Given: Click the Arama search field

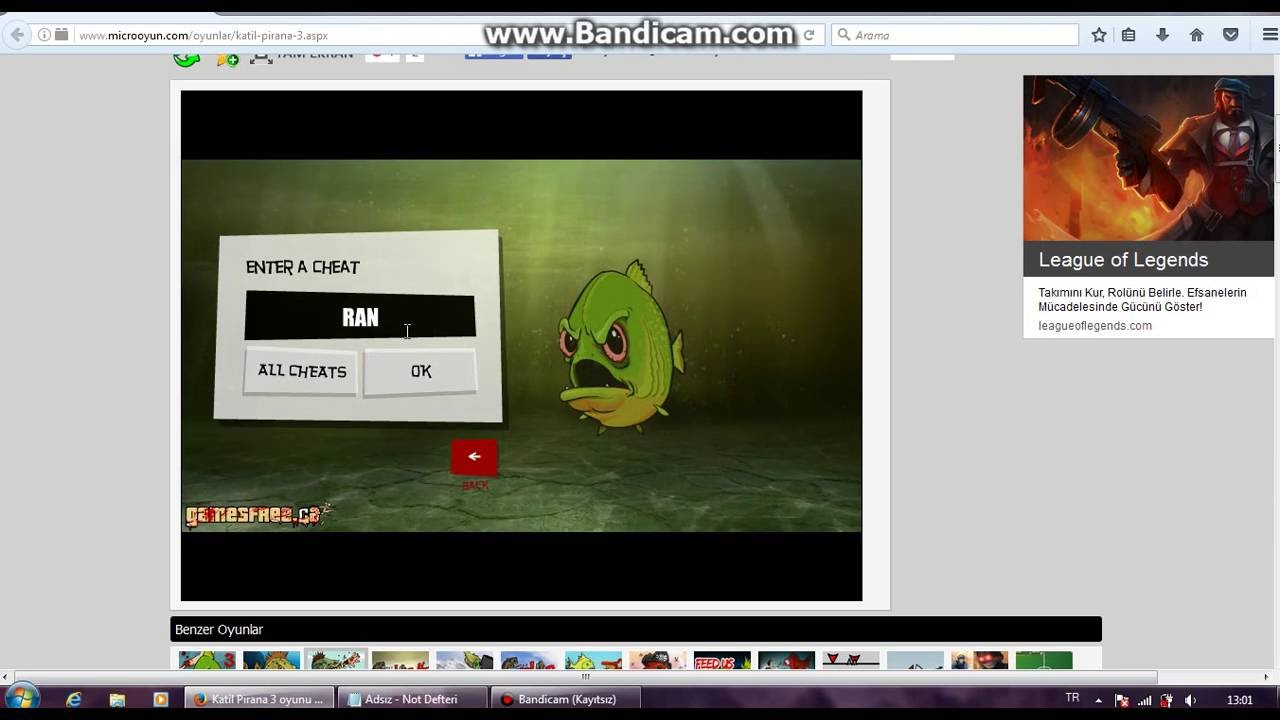Looking at the screenshot, I should (x=955, y=35).
